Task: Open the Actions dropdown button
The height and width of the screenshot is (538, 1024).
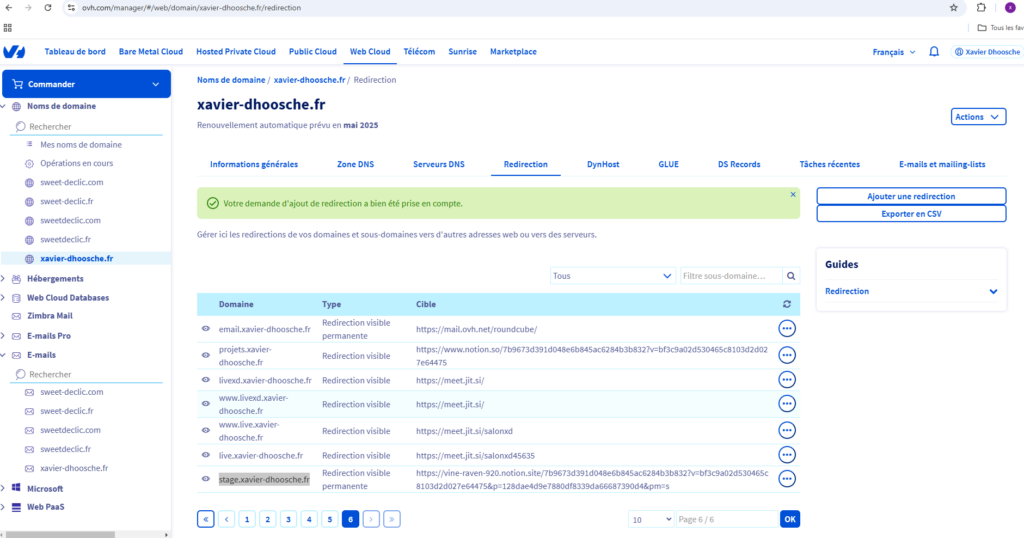Action: click(x=977, y=117)
